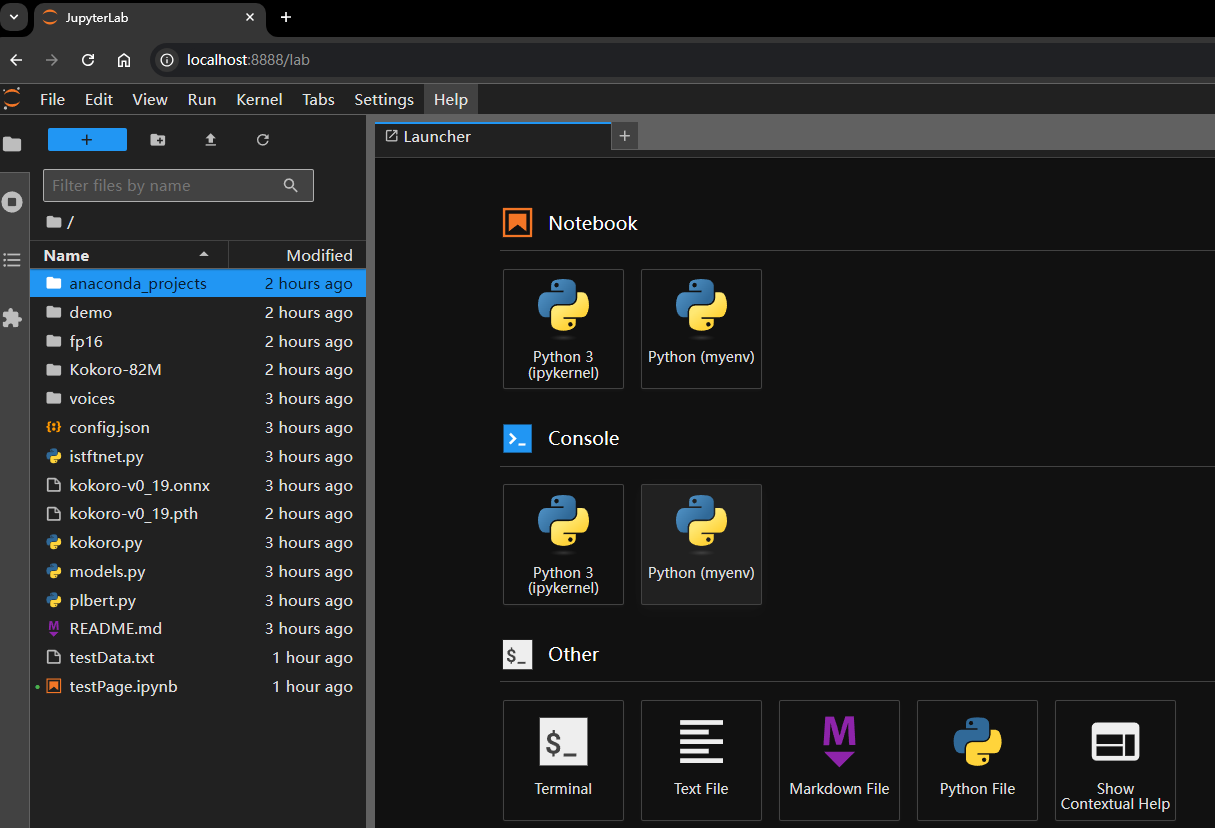
Task: Create a new Markdown File
Action: [839, 759]
